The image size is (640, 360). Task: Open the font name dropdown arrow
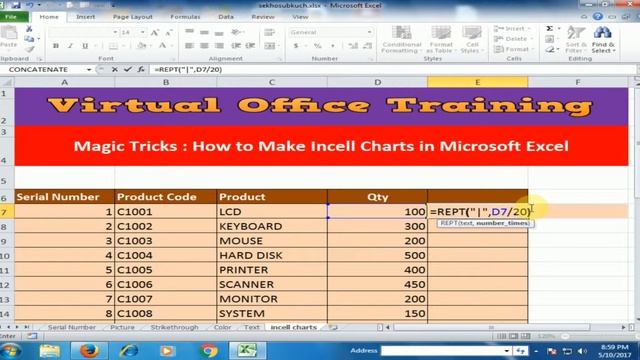coord(115,32)
